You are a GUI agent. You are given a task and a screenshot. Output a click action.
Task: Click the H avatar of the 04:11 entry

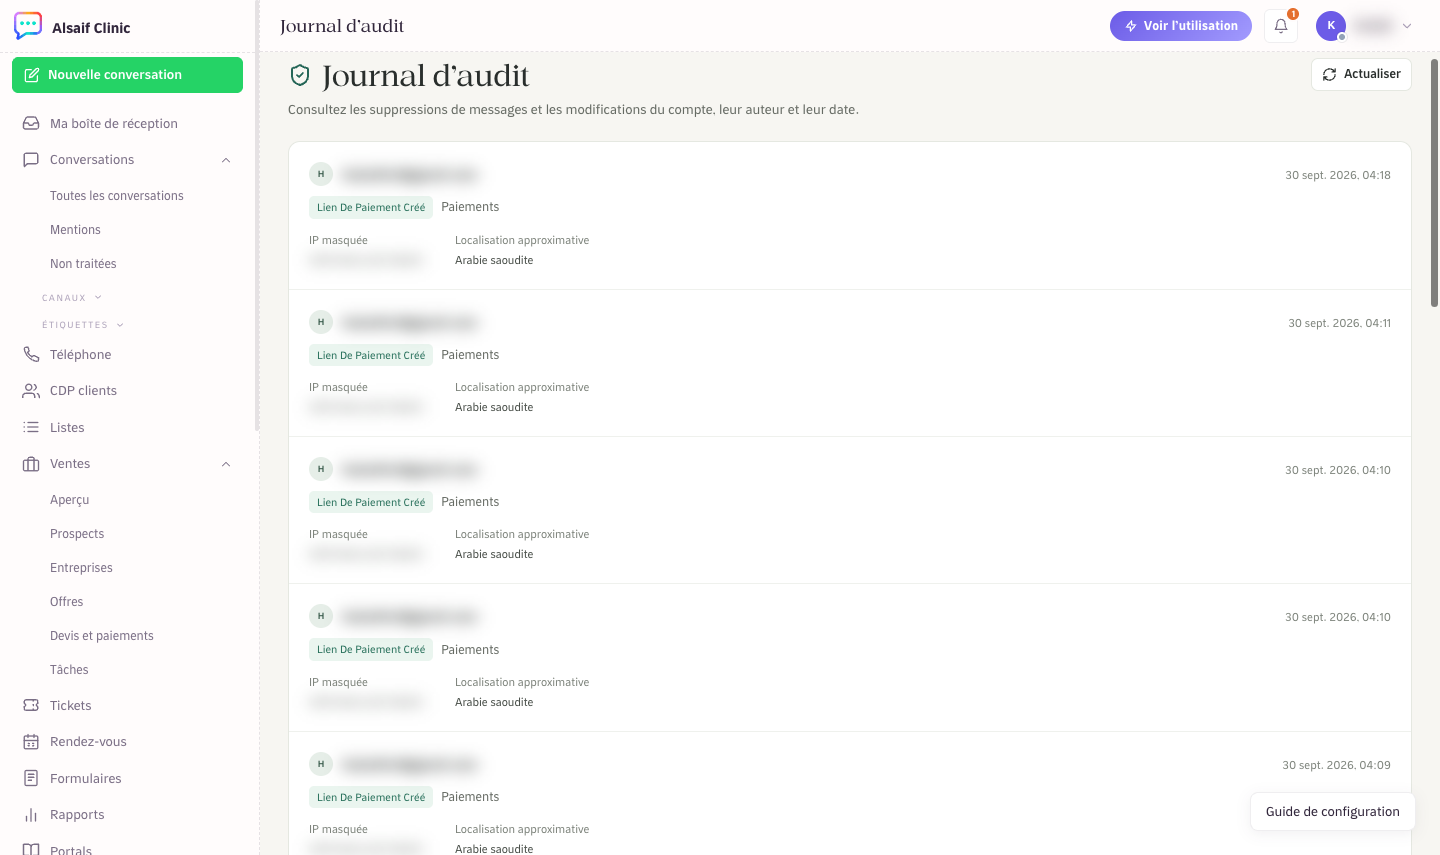point(321,322)
